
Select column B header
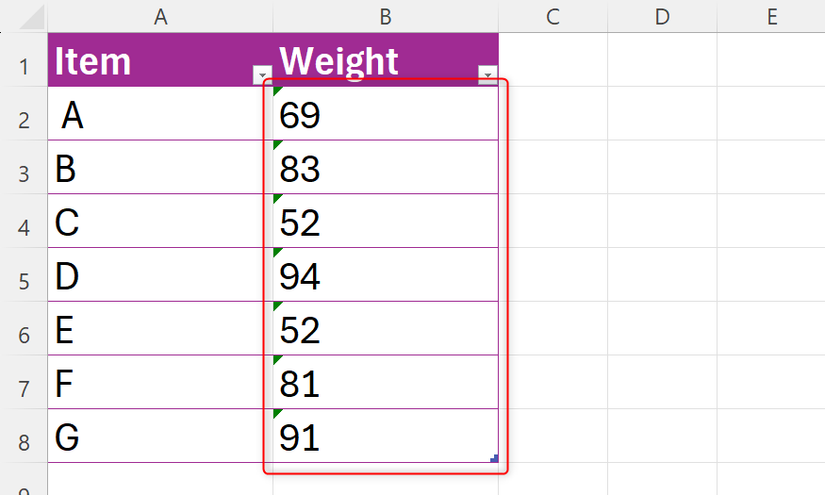[385, 16]
